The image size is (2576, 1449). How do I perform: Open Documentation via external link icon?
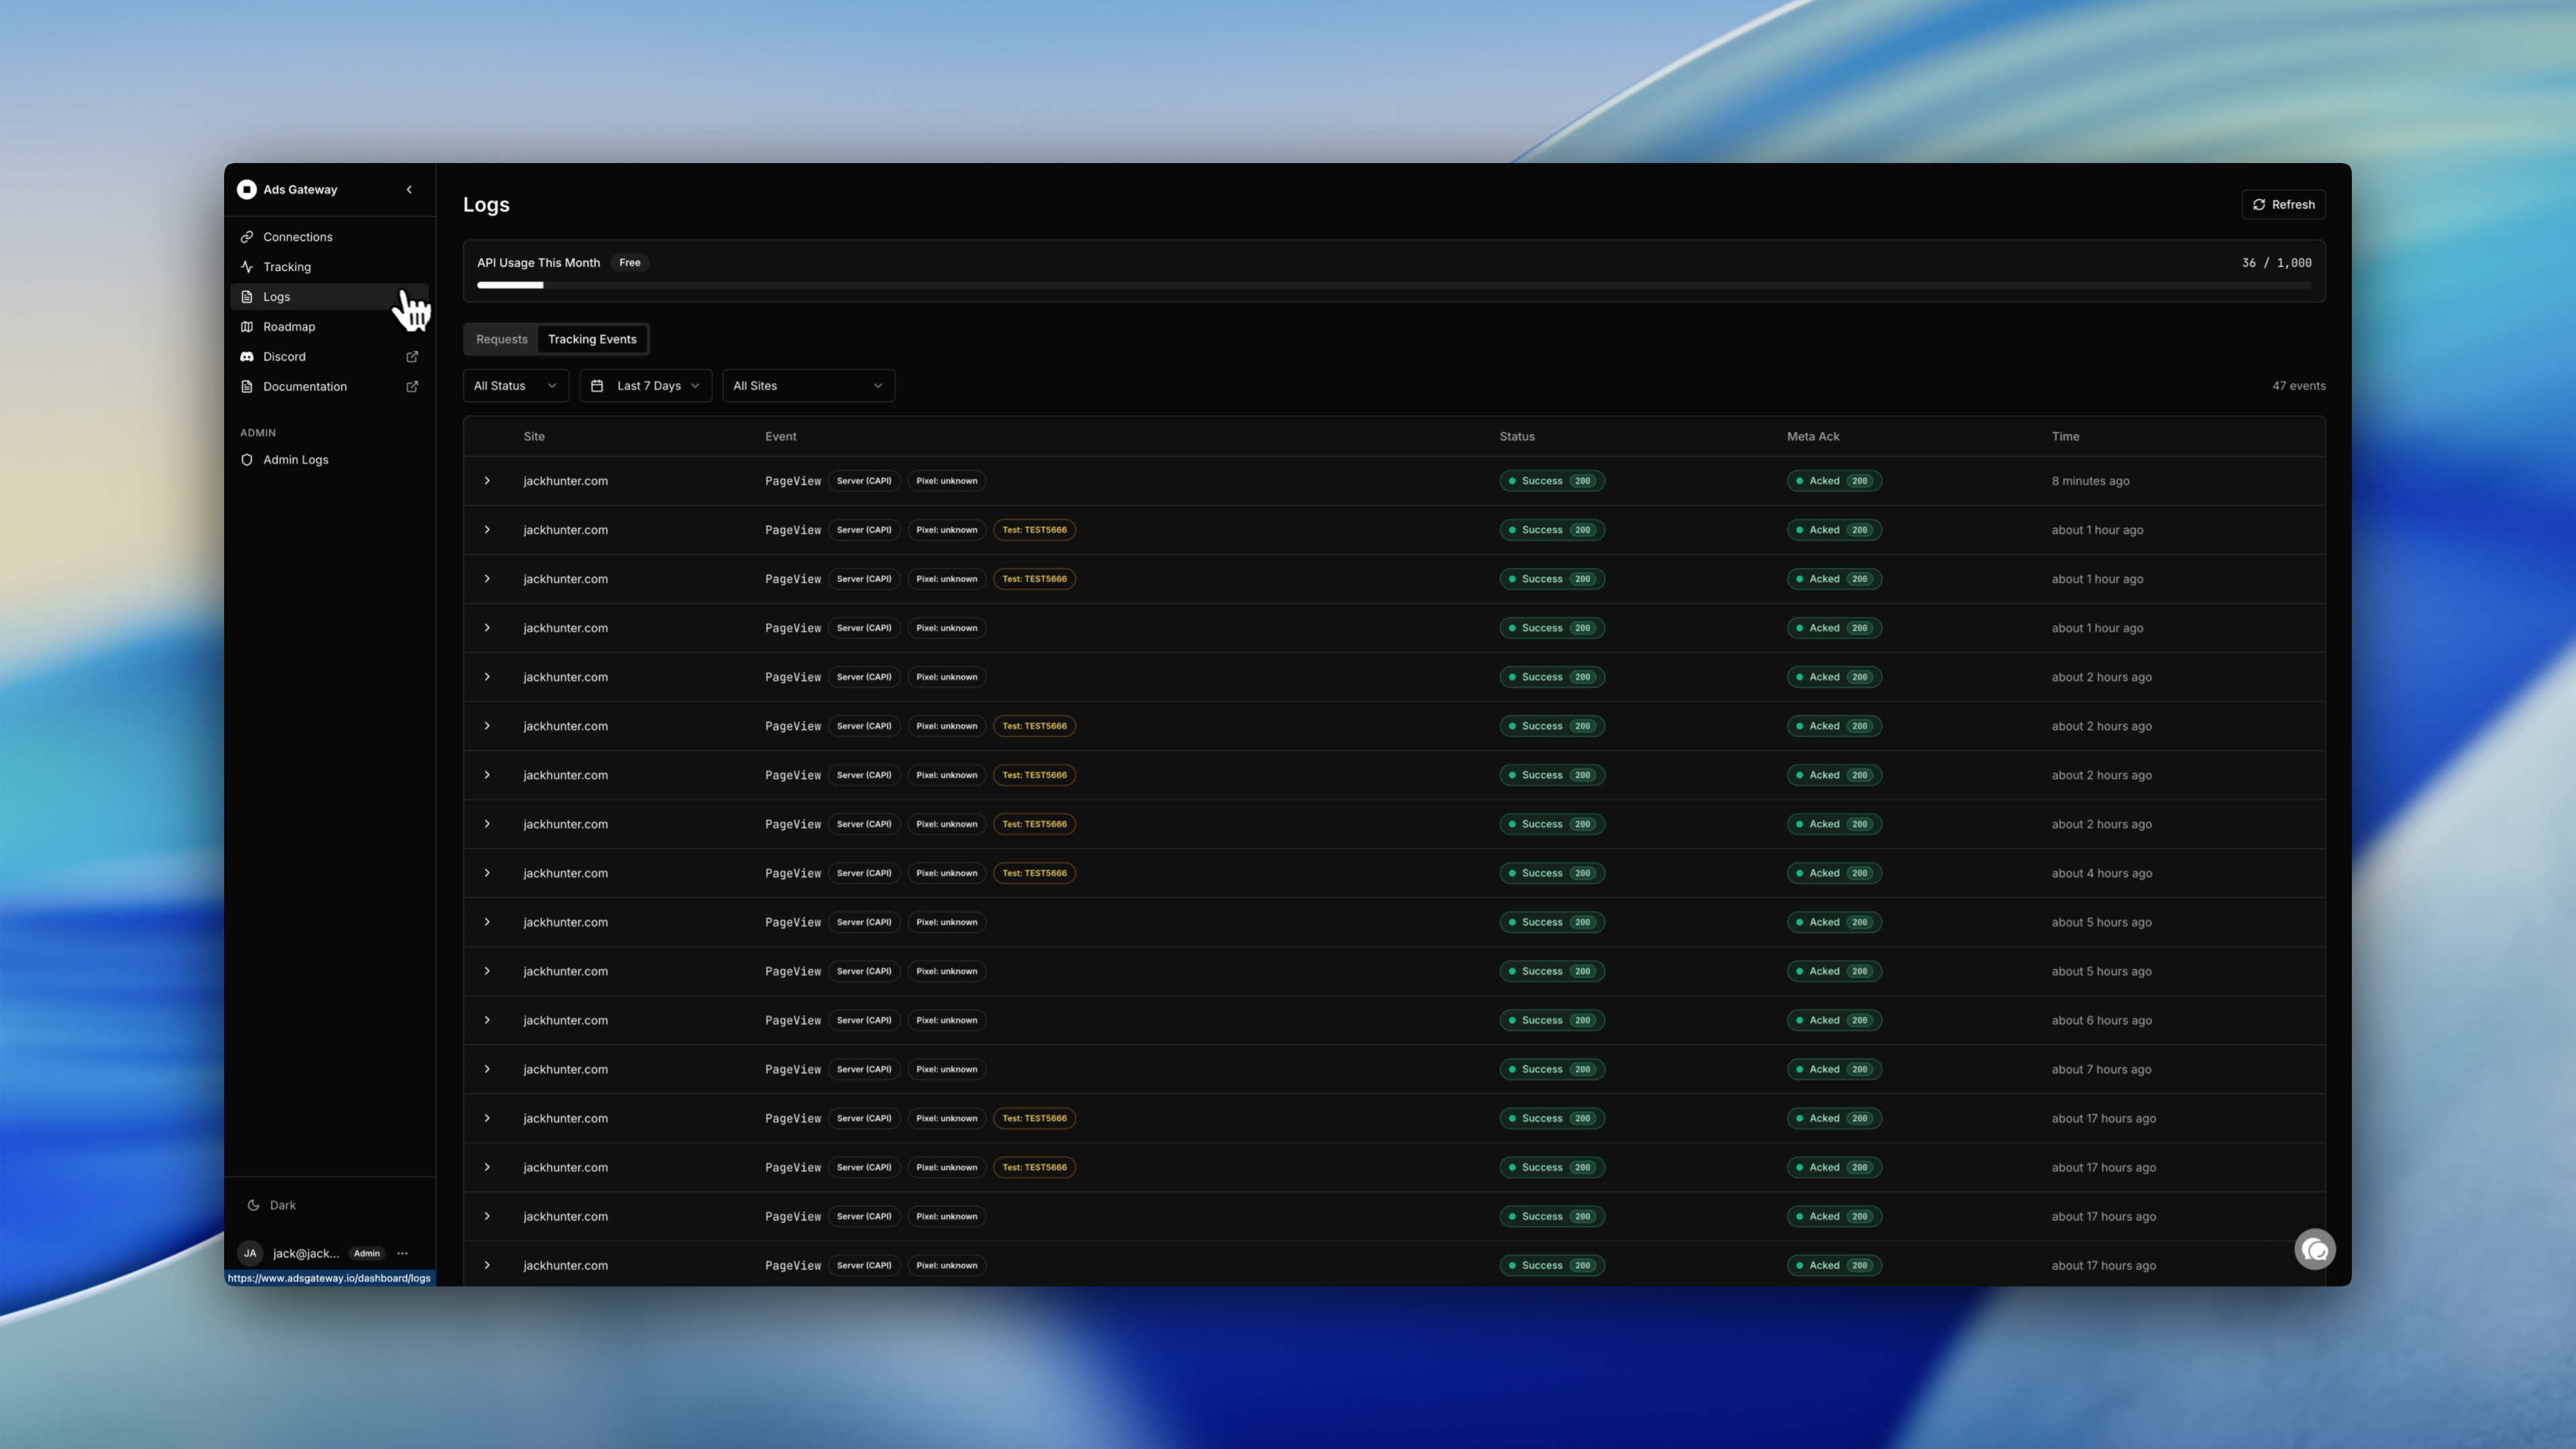412,386
